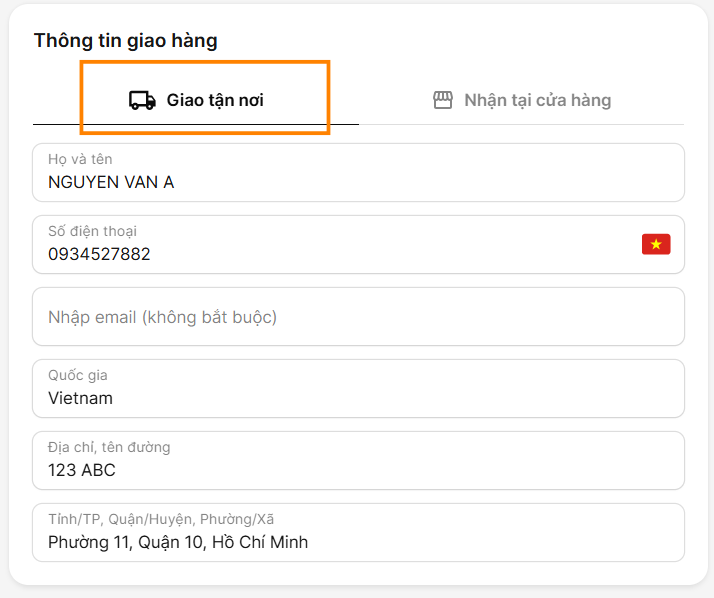Click the name text NGUYEN VAN A
Image resolution: width=714 pixels, height=598 pixels.
pyautogui.click(x=111, y=182)
